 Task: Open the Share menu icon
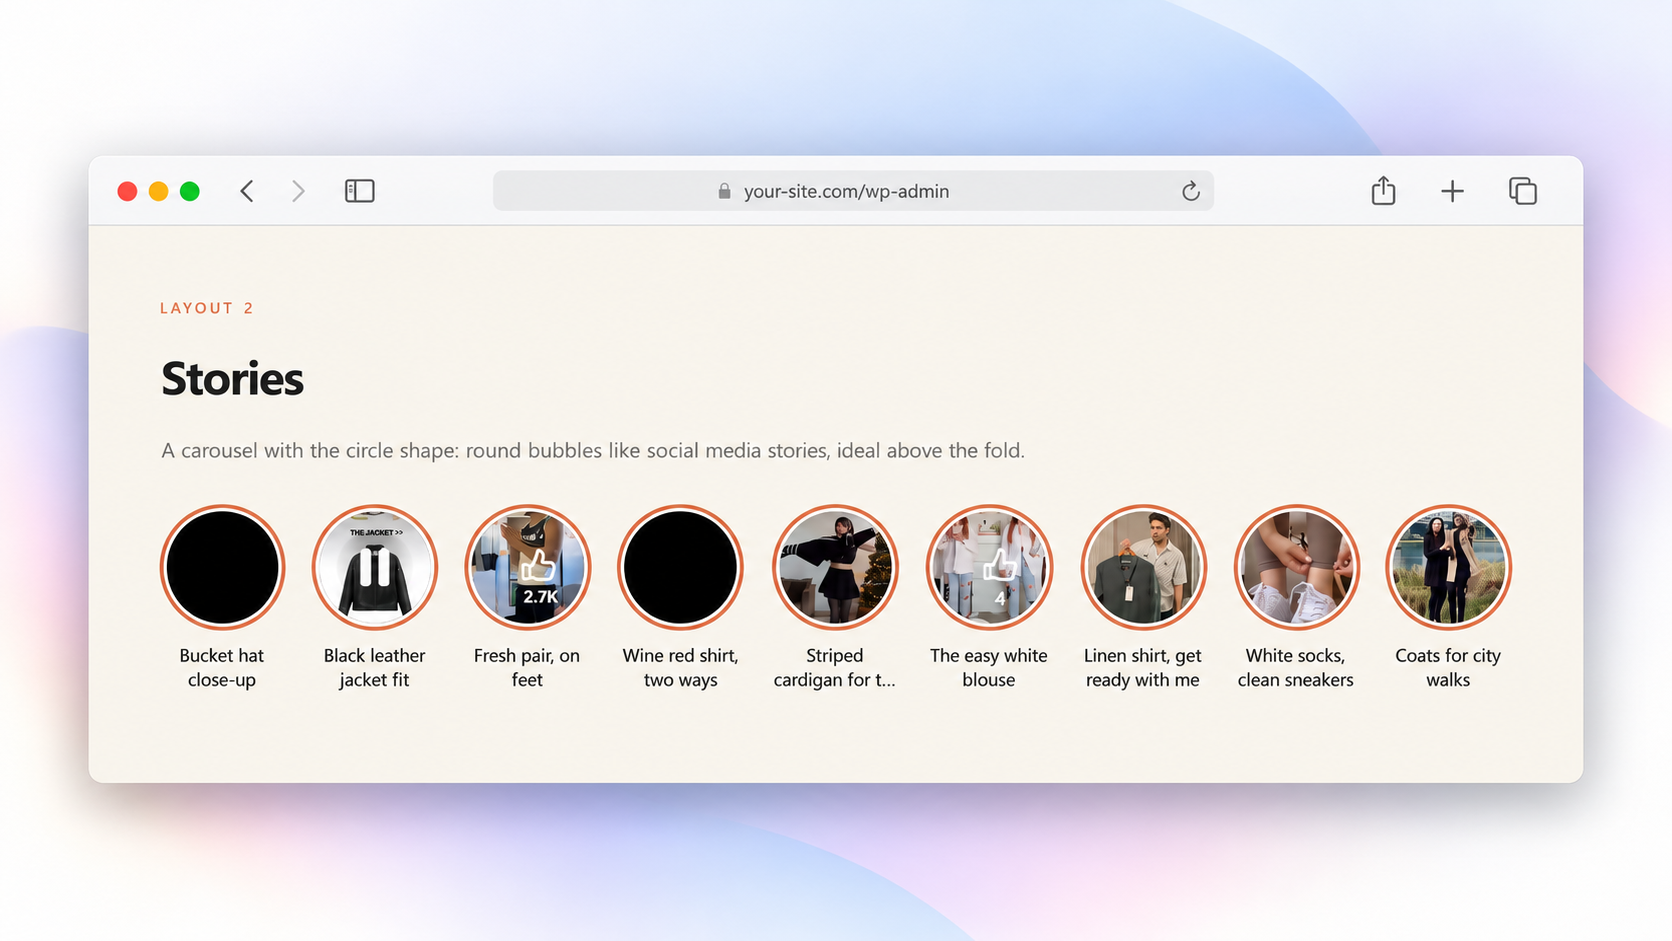click(1383, 190)
